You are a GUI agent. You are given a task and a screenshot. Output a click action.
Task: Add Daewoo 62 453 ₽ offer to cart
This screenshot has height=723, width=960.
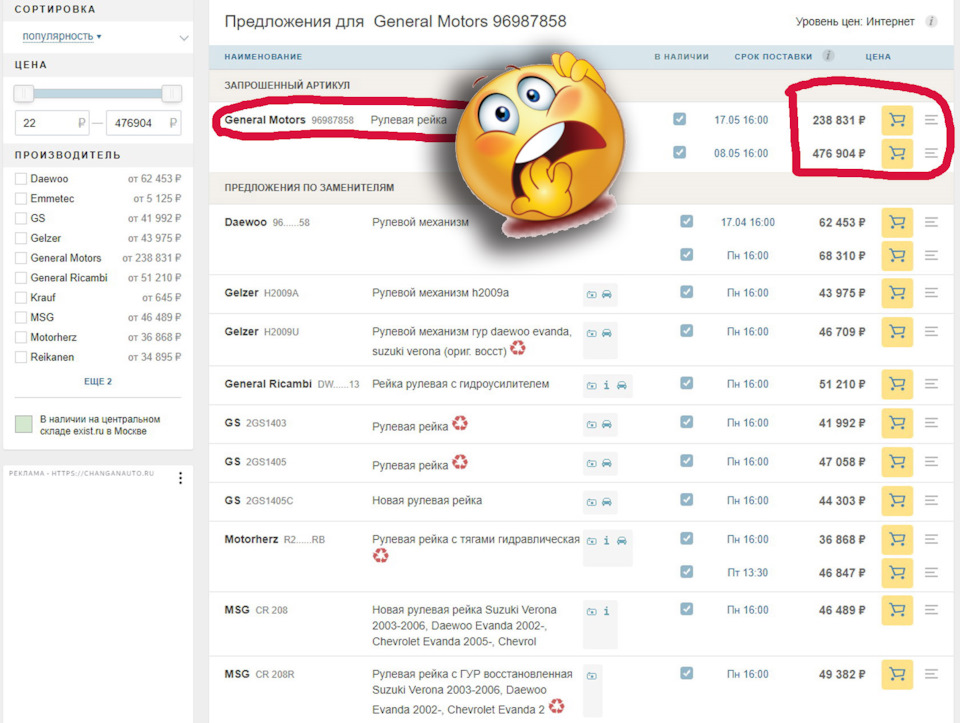(897, 222)
